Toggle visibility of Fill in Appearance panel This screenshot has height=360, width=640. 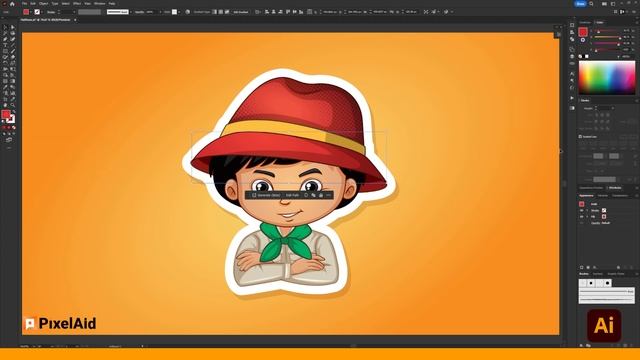click(581, 217)
